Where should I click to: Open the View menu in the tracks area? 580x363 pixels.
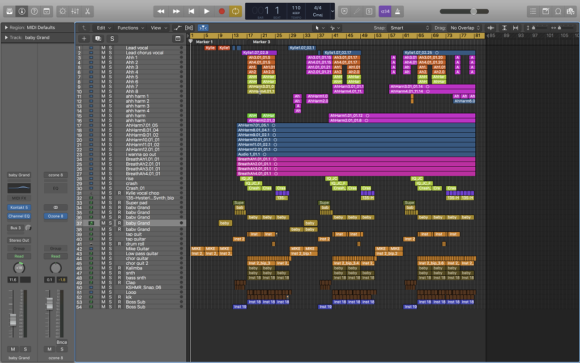pyautogui.click(x=159, y=28)
